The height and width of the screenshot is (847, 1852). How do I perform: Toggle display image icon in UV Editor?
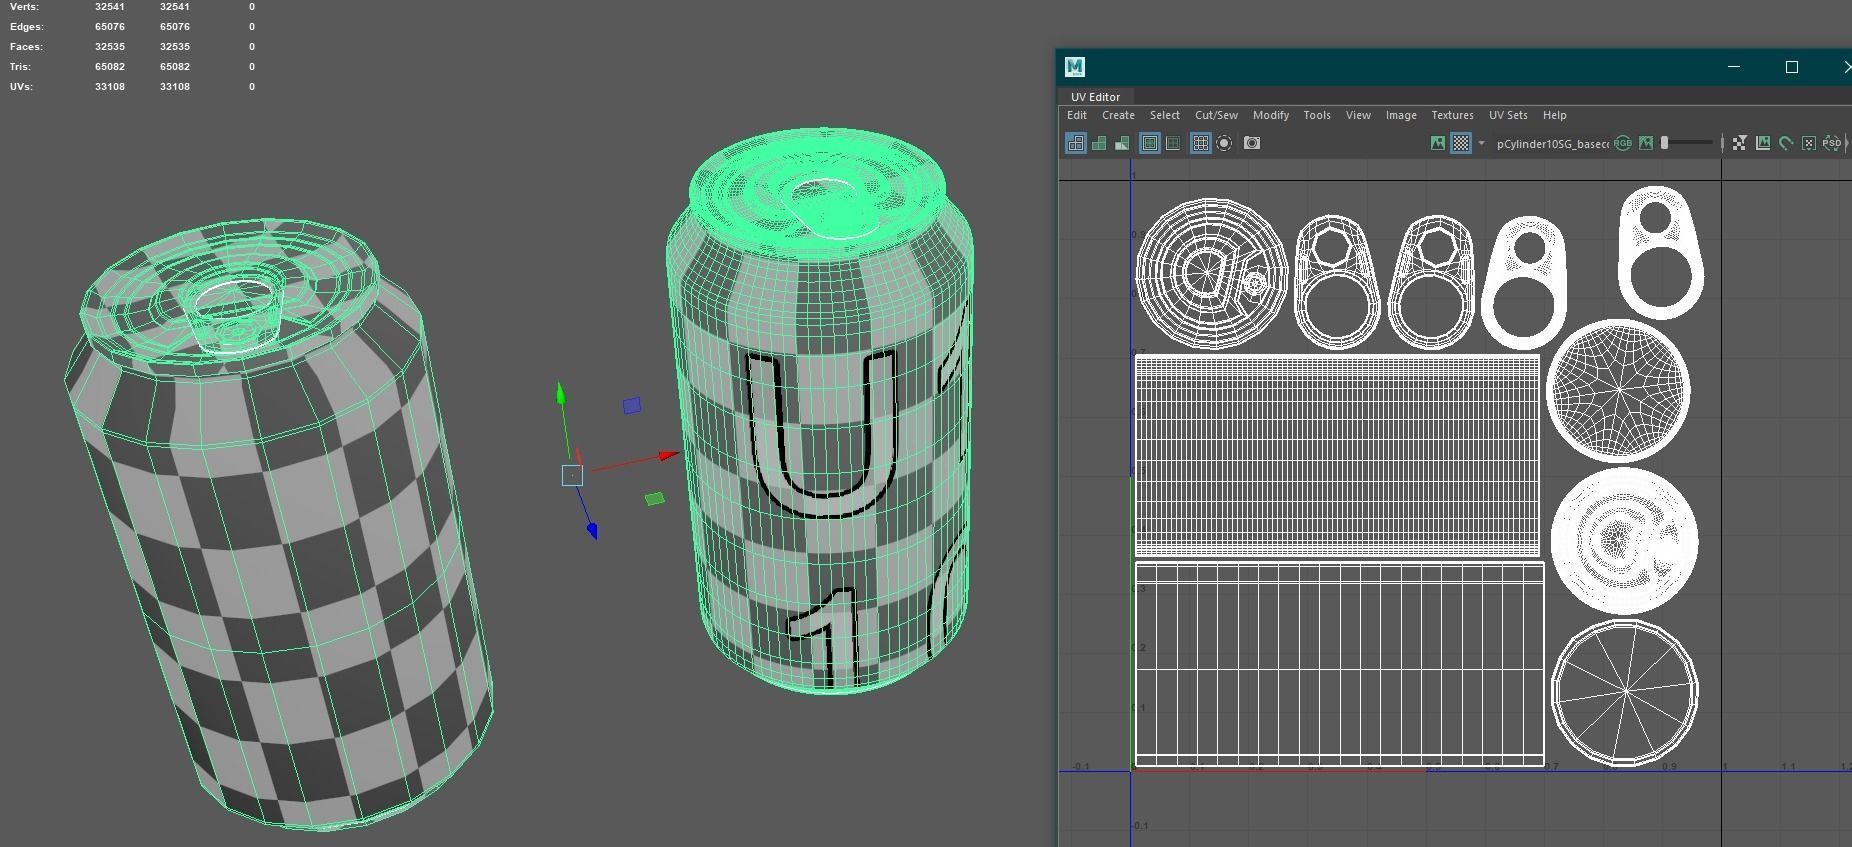[x=1438, y=143]
